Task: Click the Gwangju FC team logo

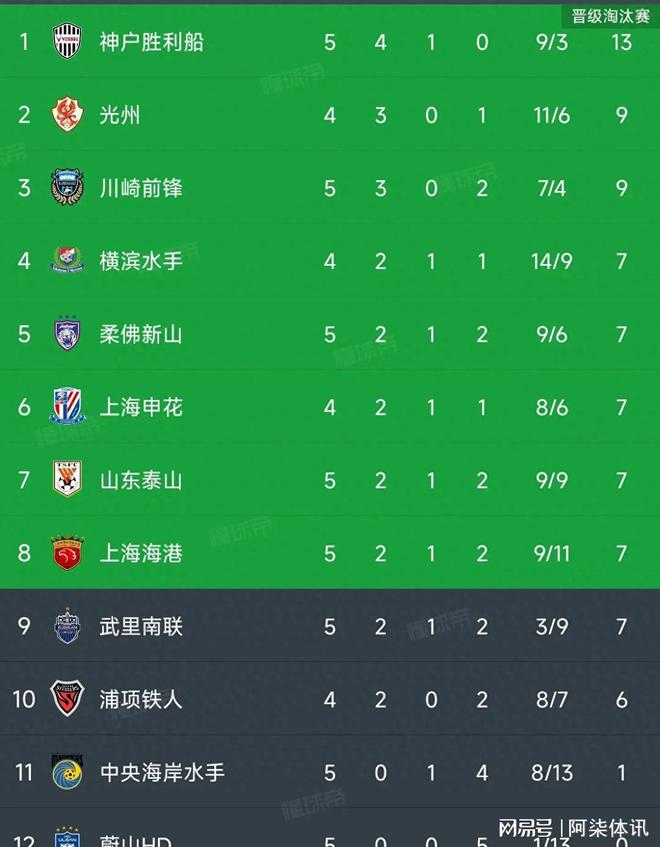Action: [67, 115]
